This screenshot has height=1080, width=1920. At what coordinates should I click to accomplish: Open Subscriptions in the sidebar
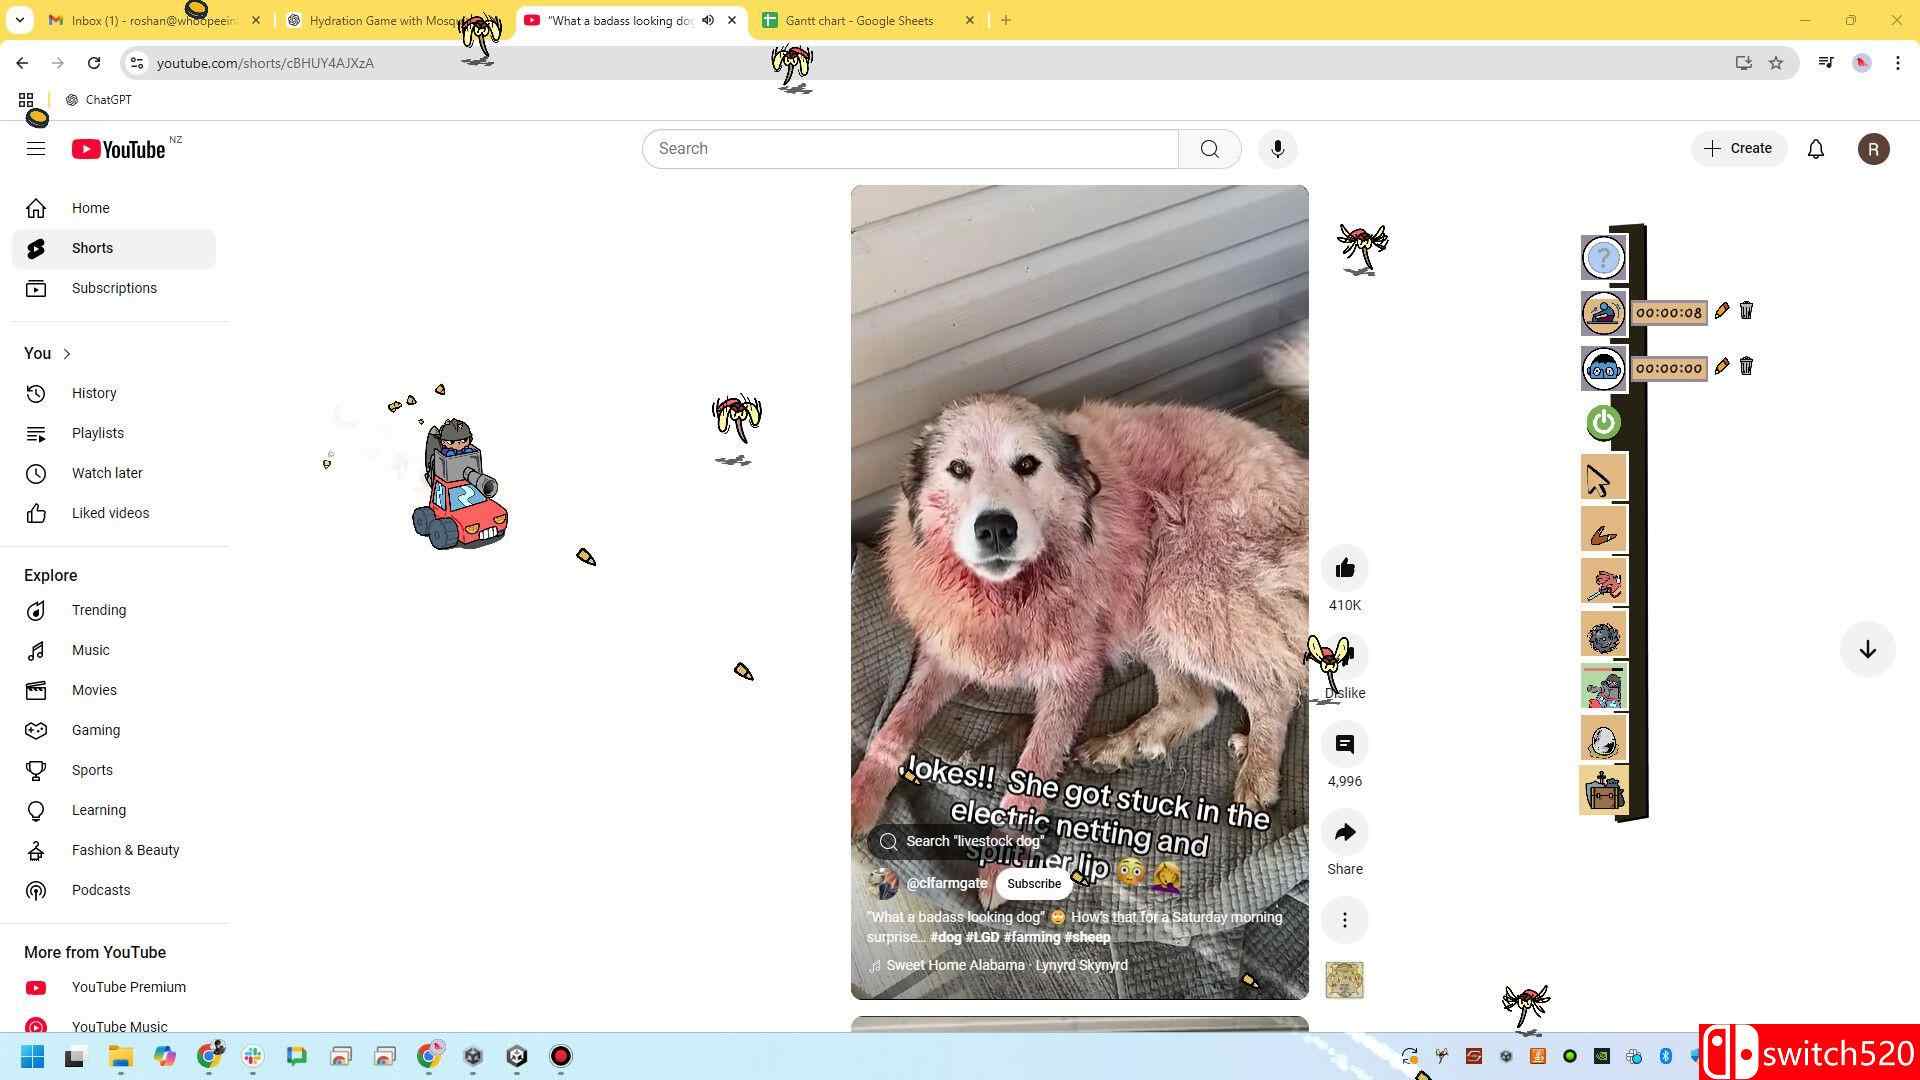114,288
